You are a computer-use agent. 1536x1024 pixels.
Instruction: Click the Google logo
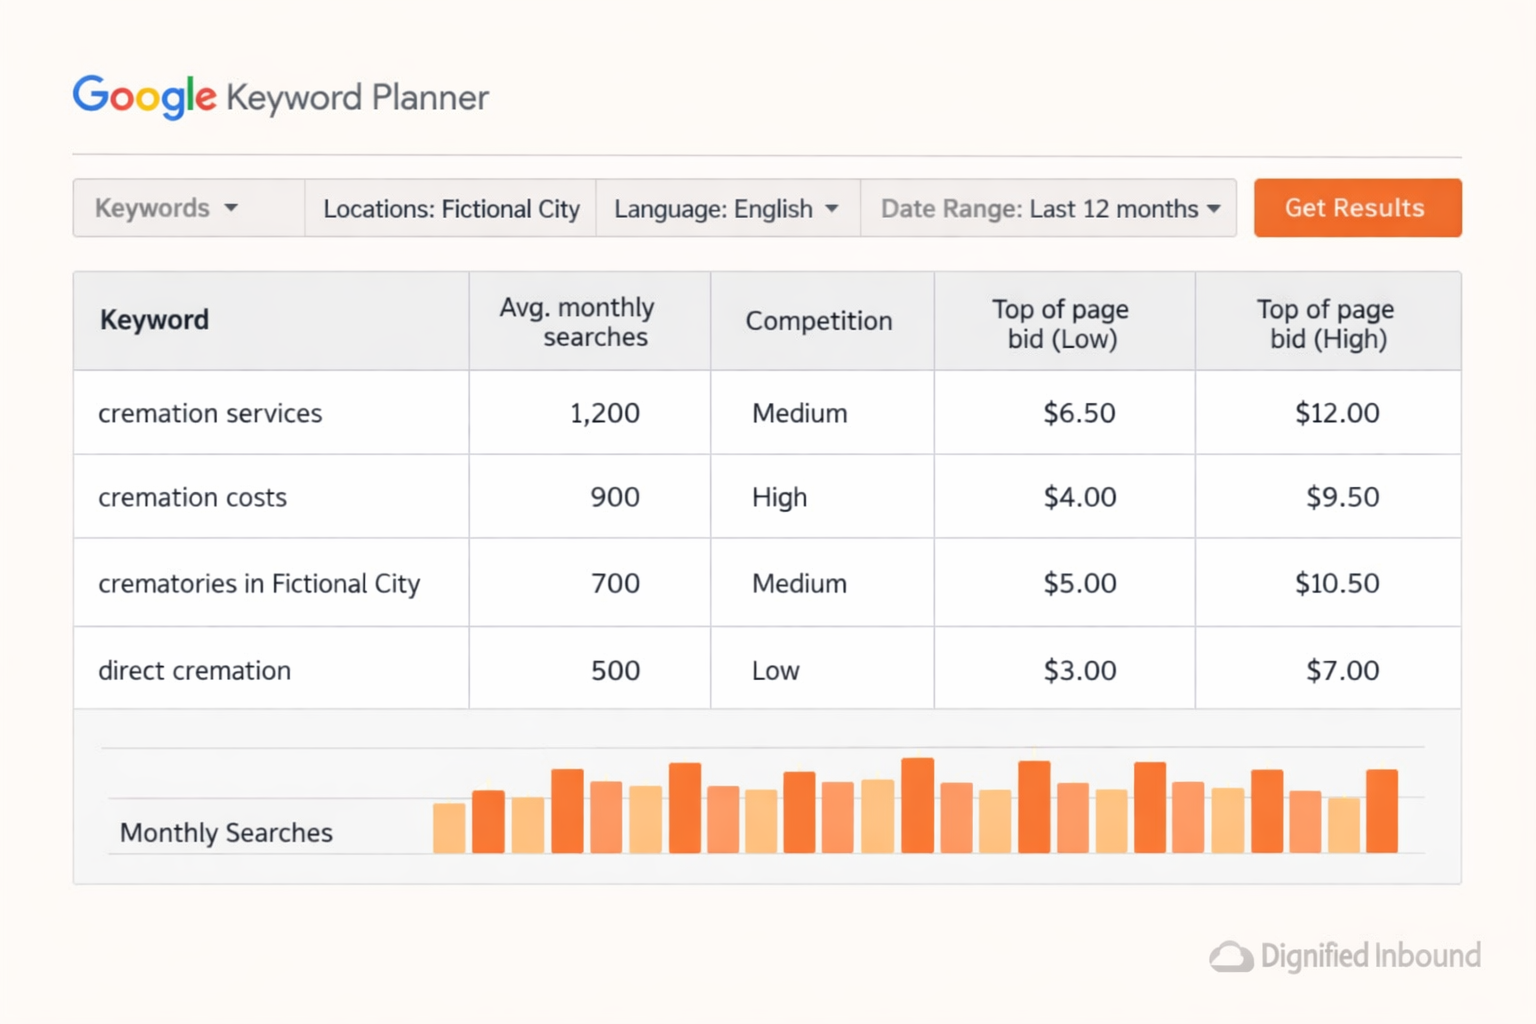(x=143, y=97)
